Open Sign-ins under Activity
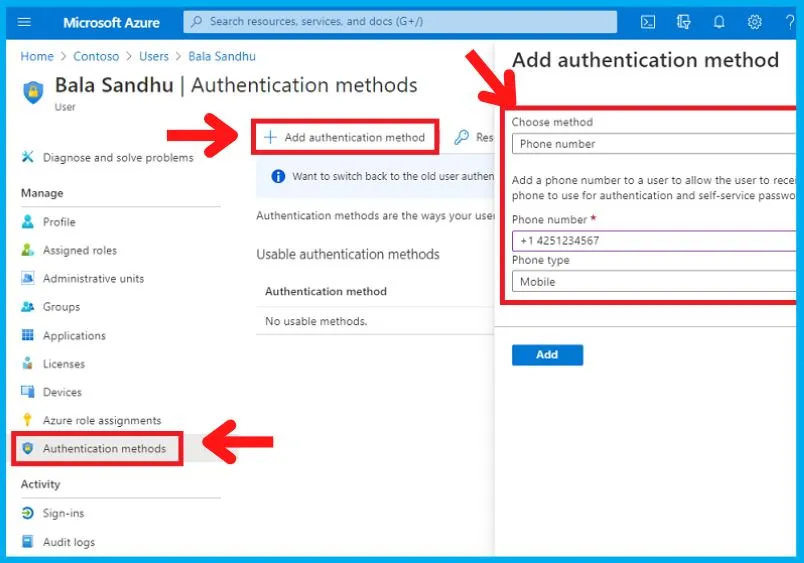804x563 pixels. coord(64,513)
